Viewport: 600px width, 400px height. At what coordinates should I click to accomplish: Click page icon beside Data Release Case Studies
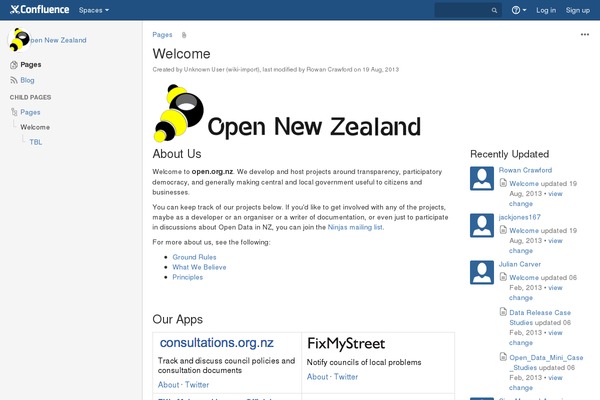point(503,312)
